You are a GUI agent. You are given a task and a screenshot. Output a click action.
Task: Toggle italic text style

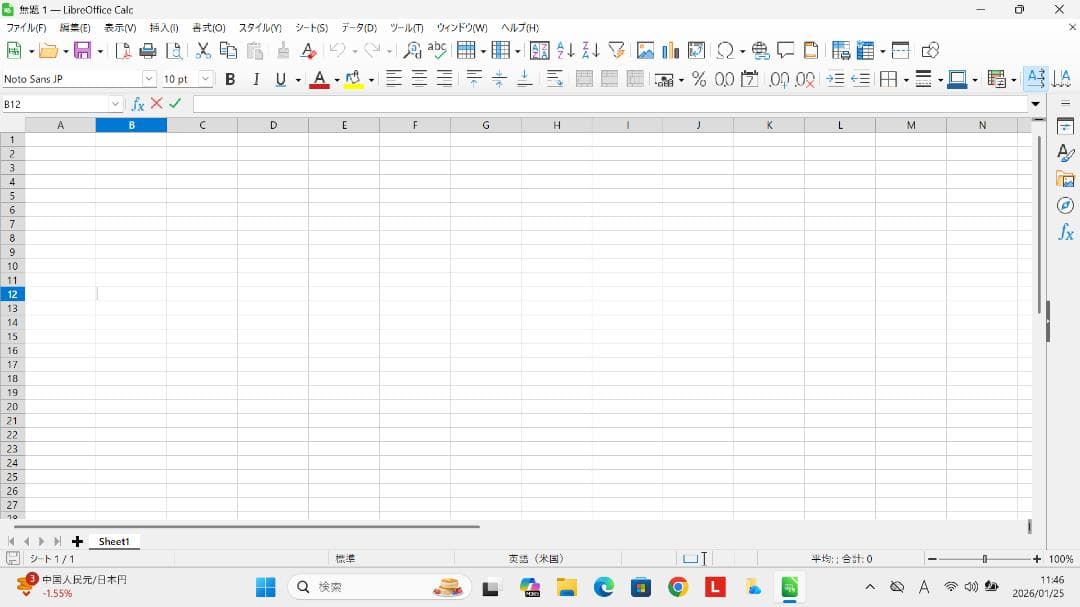tap(255, 79)
